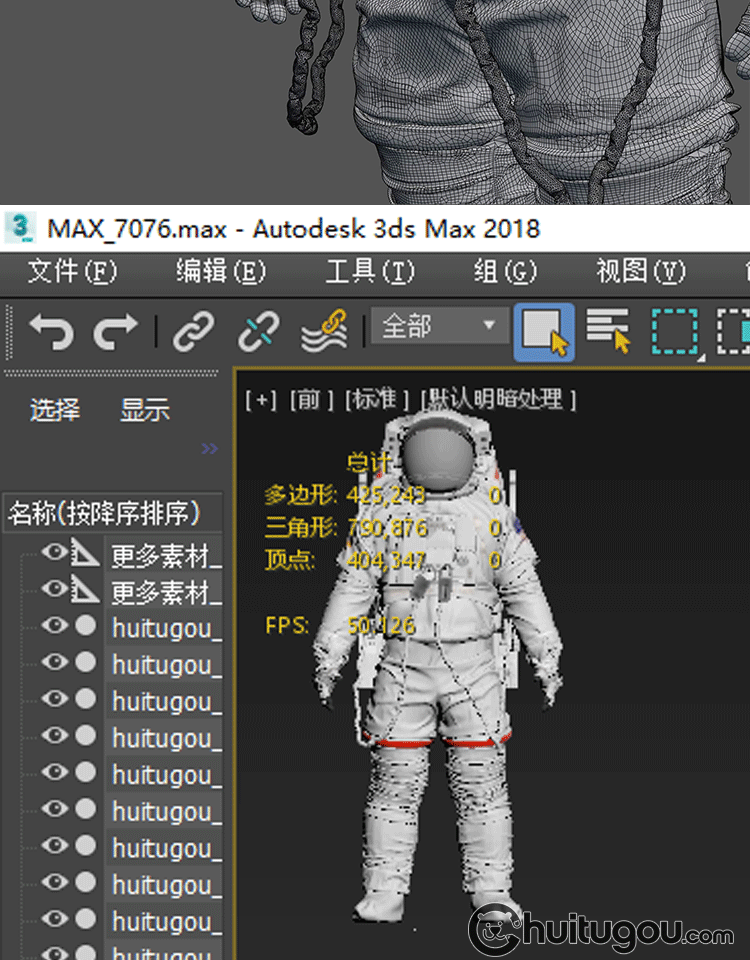This screenshot has height=960, width=750.
Task: Open the 全部 selection filter dropdown
Action: pos(440,326)
